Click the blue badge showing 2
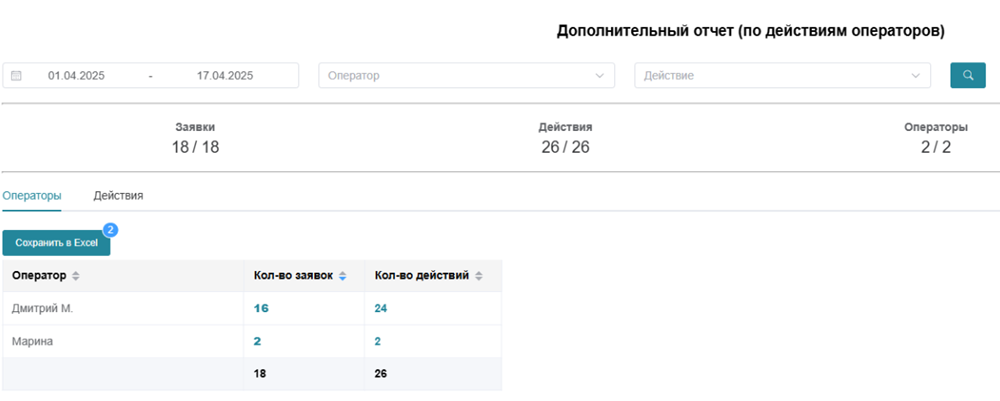Image resolution: width=1000 pixels, height=401 pixels. coord(110,230)
